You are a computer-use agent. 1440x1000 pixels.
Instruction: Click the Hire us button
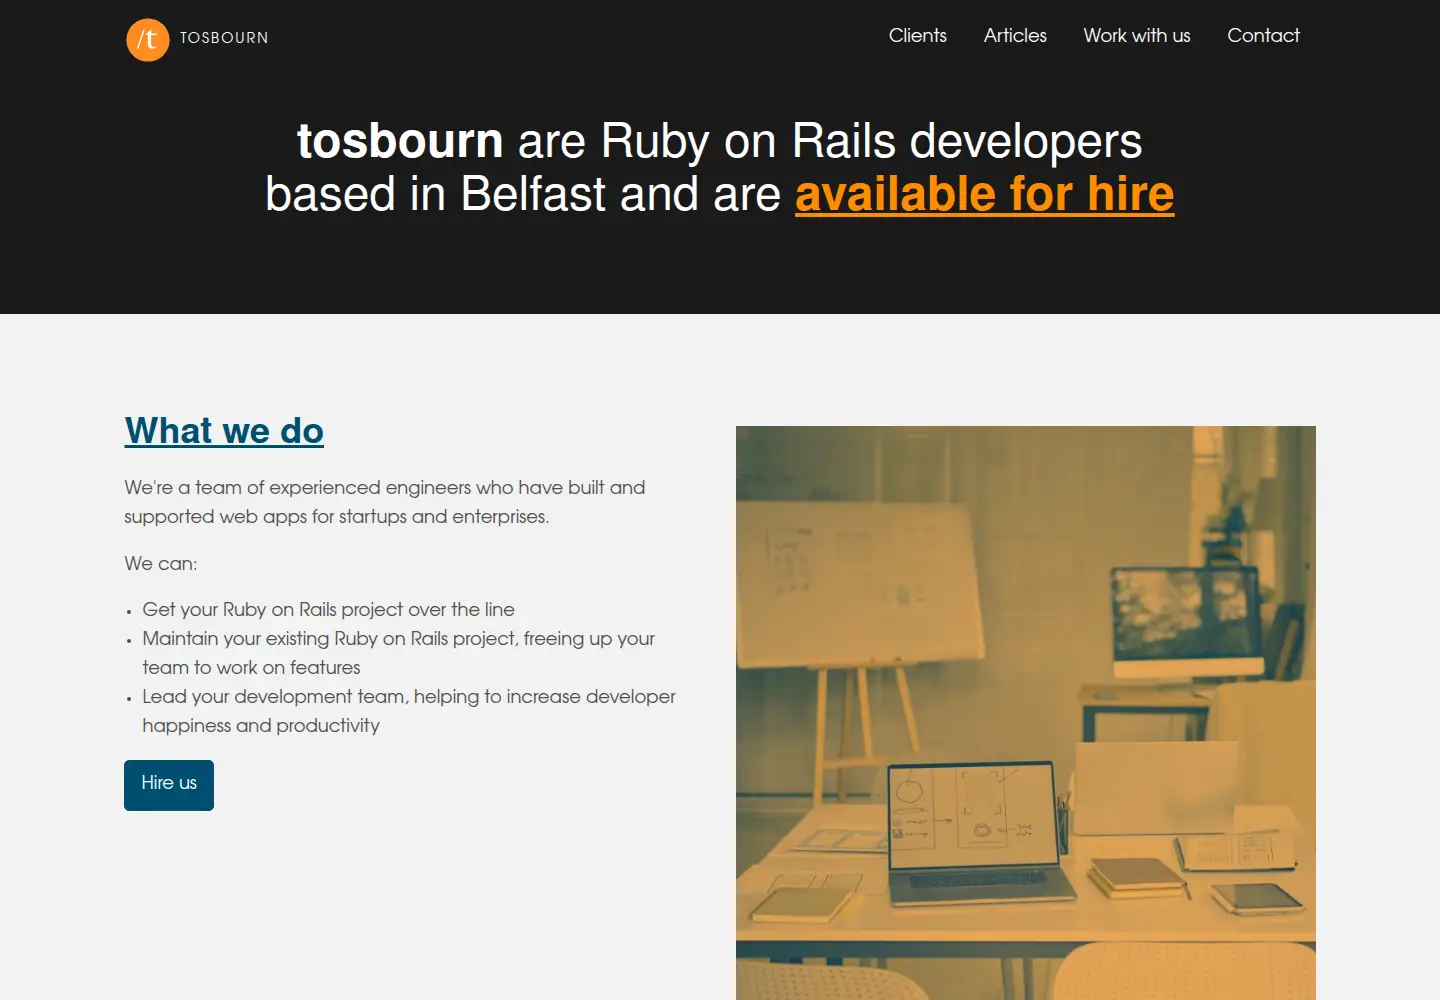(169, 785)
